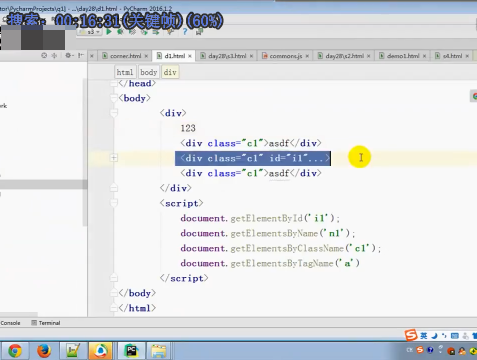Click the help question mark icon
Image resolution: width=477 pixels, height=360 pixels.
coord(185,32)
